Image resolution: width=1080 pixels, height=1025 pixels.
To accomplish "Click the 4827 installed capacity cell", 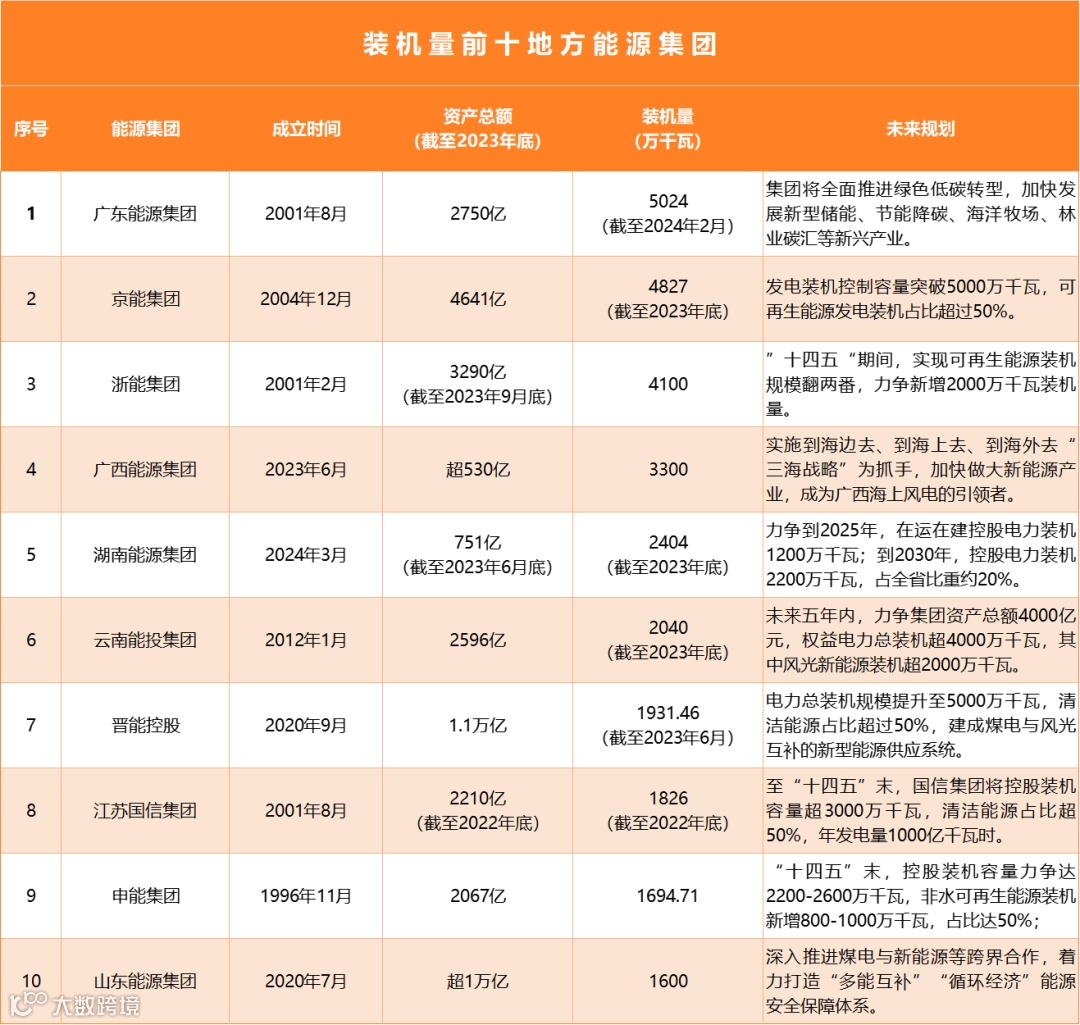I will pyautogui.click(x=667, y=299).
